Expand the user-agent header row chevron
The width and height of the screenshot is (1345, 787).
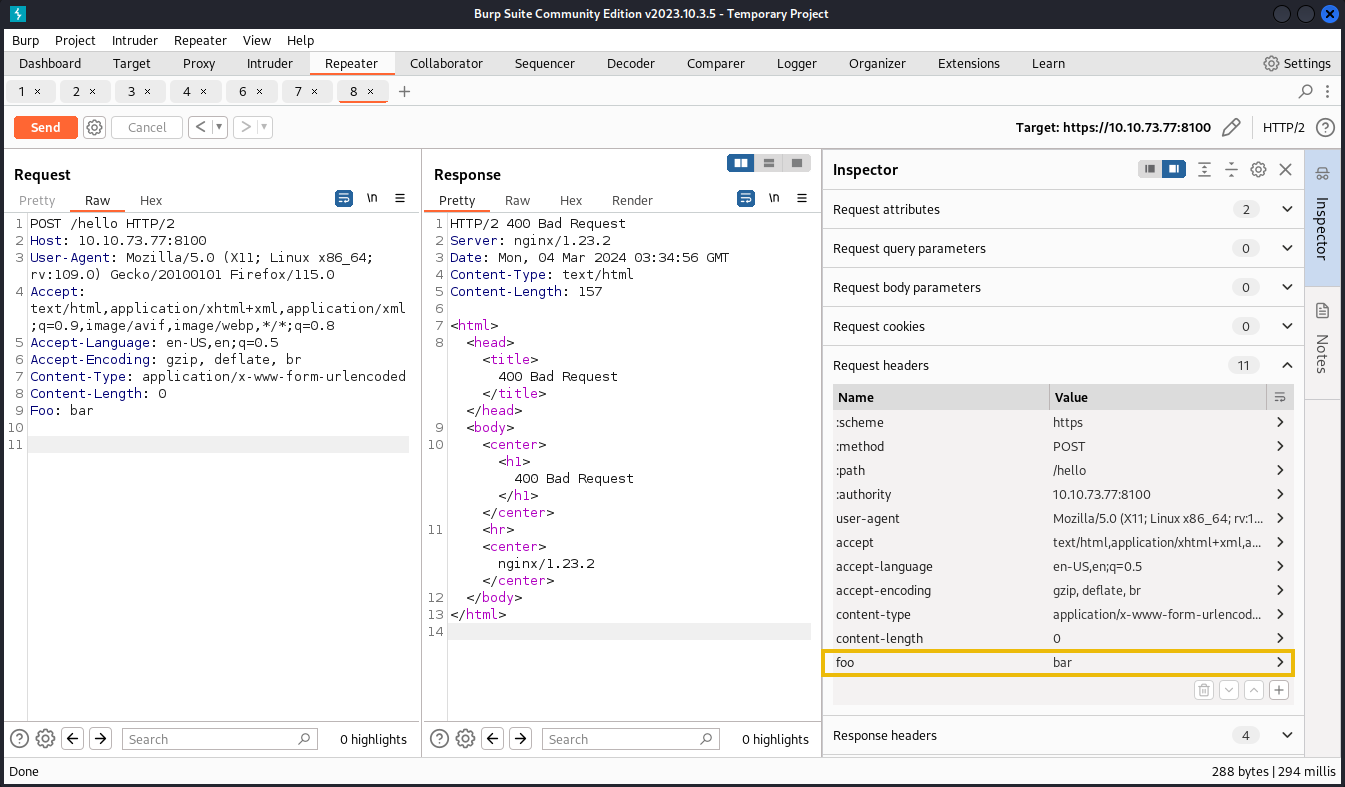pos(1279,518)
